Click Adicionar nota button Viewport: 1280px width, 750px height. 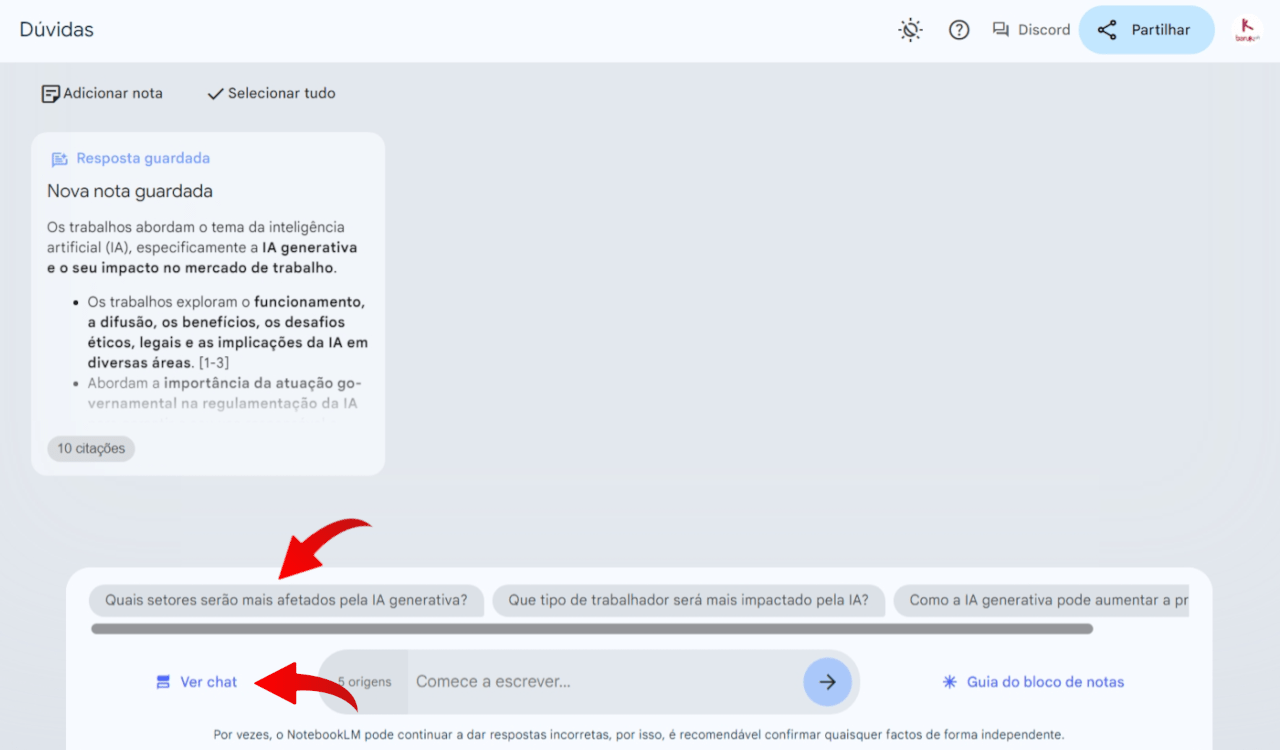pos(102,93)
